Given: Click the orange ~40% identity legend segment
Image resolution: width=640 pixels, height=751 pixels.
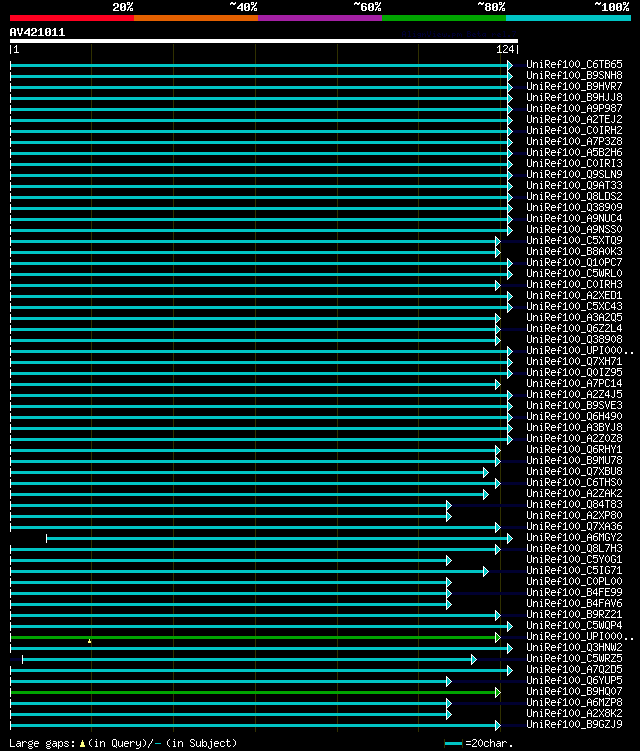Looking at the screenshot, I should pos(196,18).
